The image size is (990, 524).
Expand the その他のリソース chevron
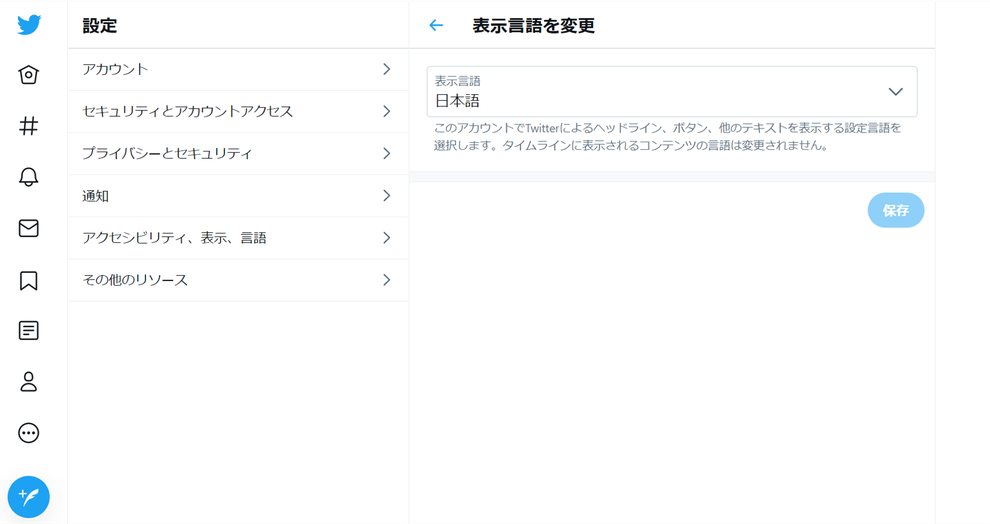386,280
